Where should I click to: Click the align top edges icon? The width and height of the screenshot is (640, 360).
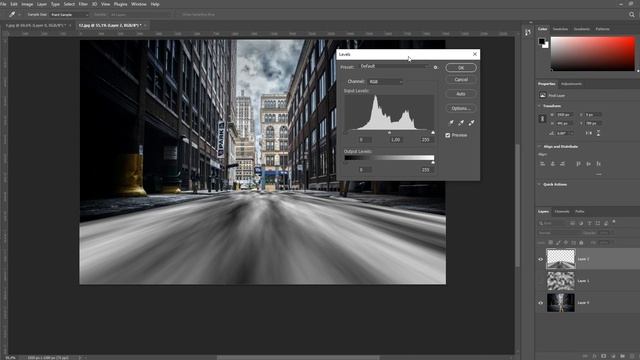coord(578,164)
